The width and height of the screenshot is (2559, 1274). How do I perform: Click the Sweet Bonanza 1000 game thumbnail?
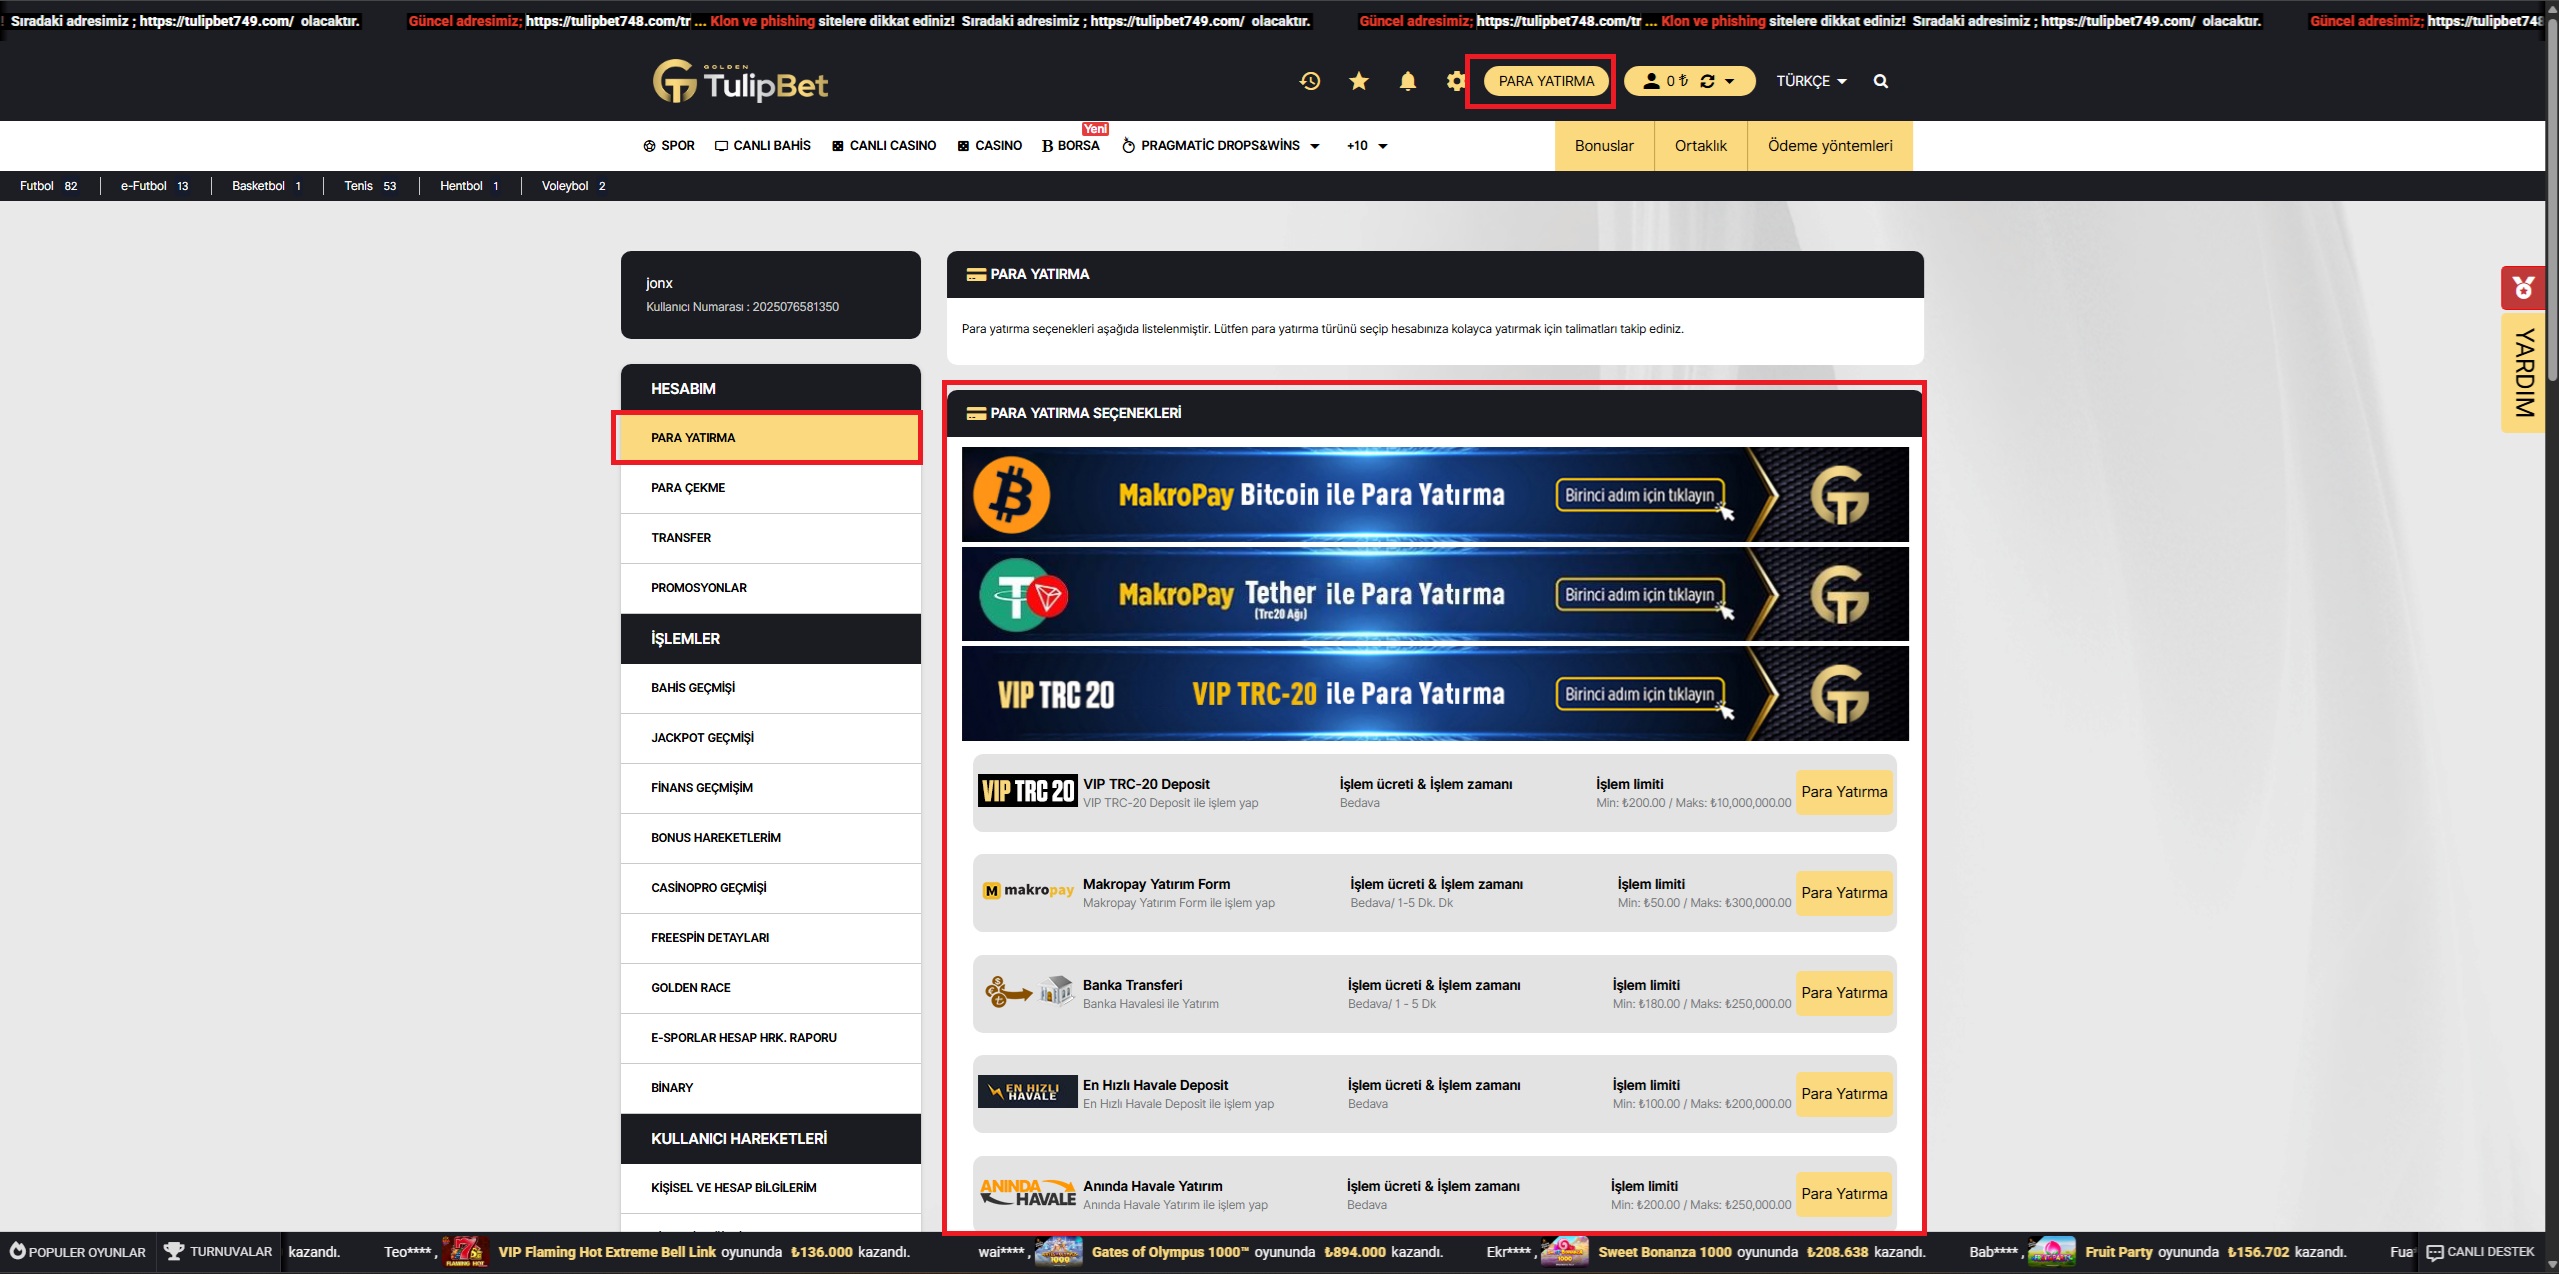click(x=1565, y=1252)
